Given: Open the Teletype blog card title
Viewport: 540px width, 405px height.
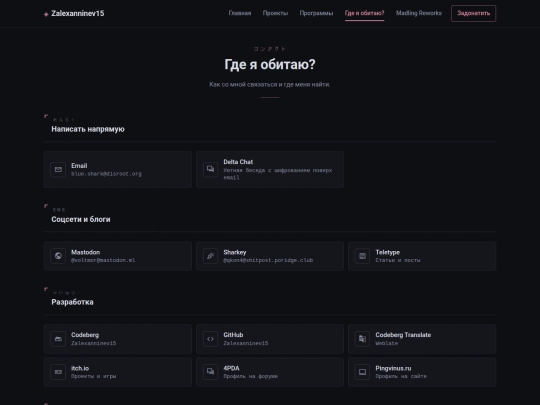Looking at the screenshot, I should point(387,252).
